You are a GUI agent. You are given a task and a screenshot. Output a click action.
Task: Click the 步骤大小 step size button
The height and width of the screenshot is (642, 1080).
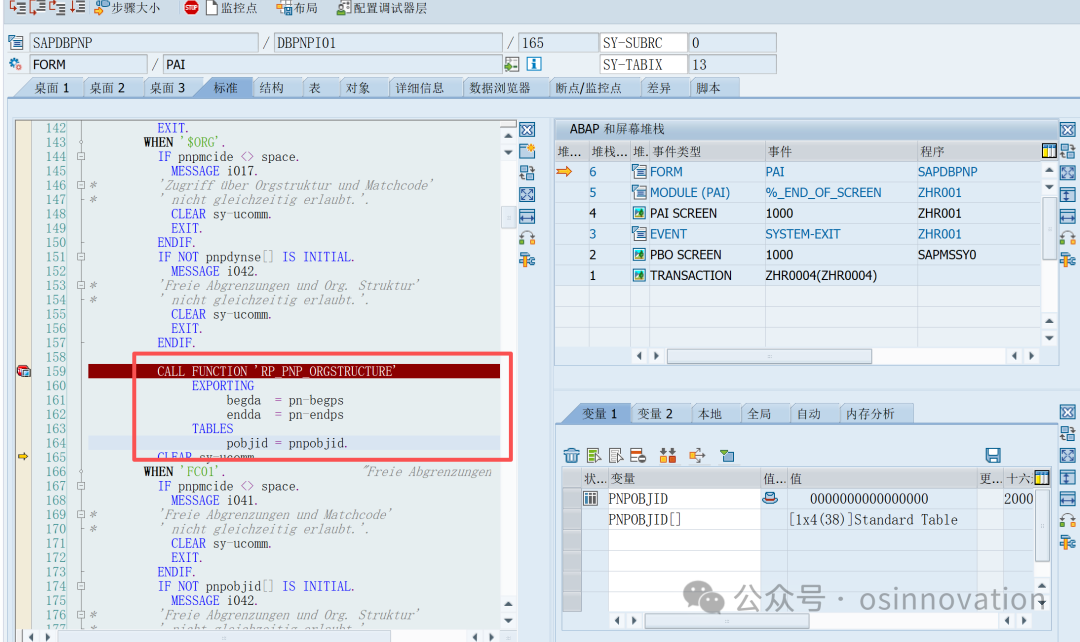coord(127,8)
